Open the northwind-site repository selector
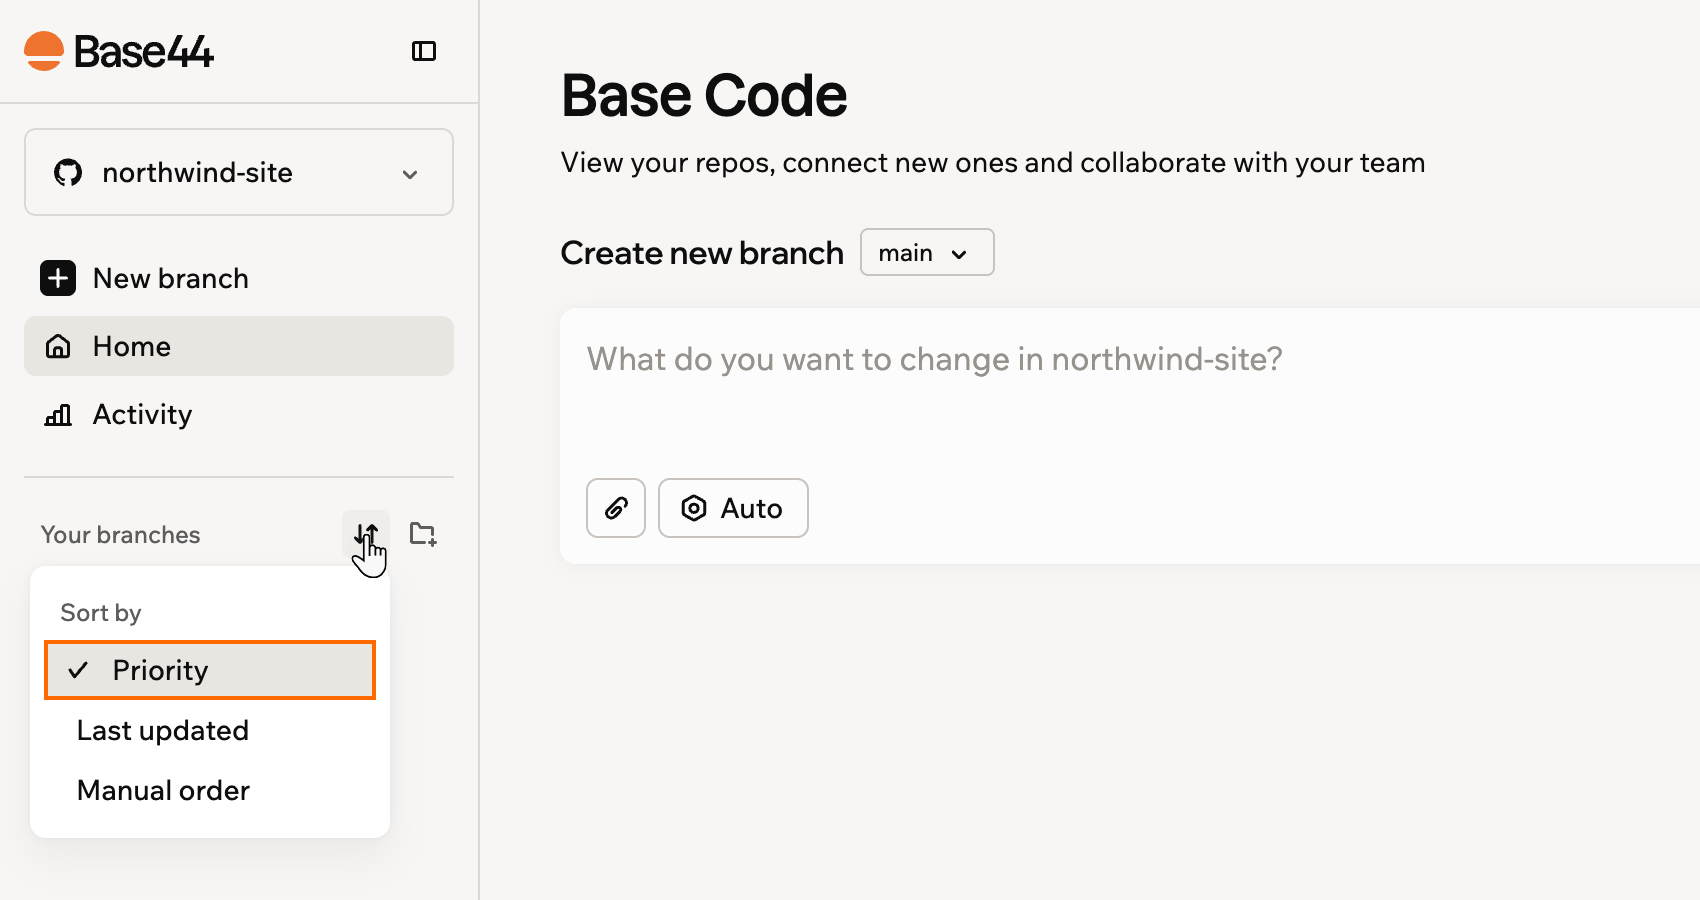The height and width of the screenshot is (900, 1700). tap(239, 172)
